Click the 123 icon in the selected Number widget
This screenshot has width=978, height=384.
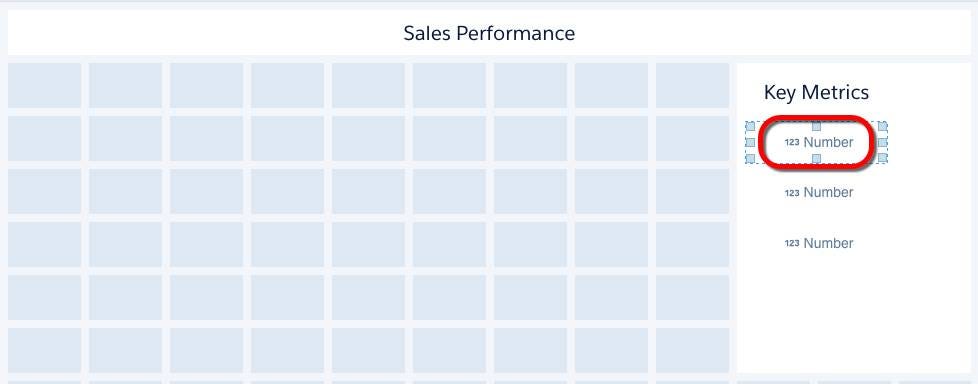pos(792,143)
